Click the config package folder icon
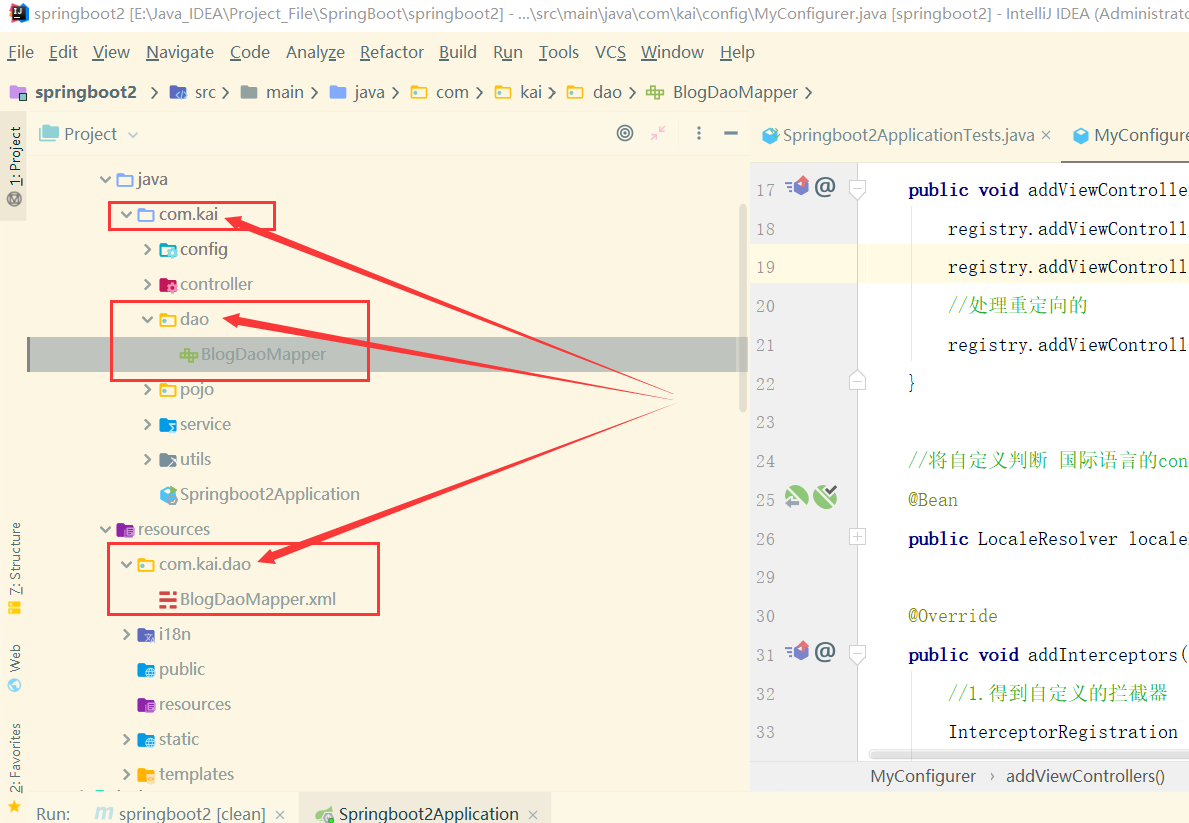1189x823 pixels. click(168, 250)
